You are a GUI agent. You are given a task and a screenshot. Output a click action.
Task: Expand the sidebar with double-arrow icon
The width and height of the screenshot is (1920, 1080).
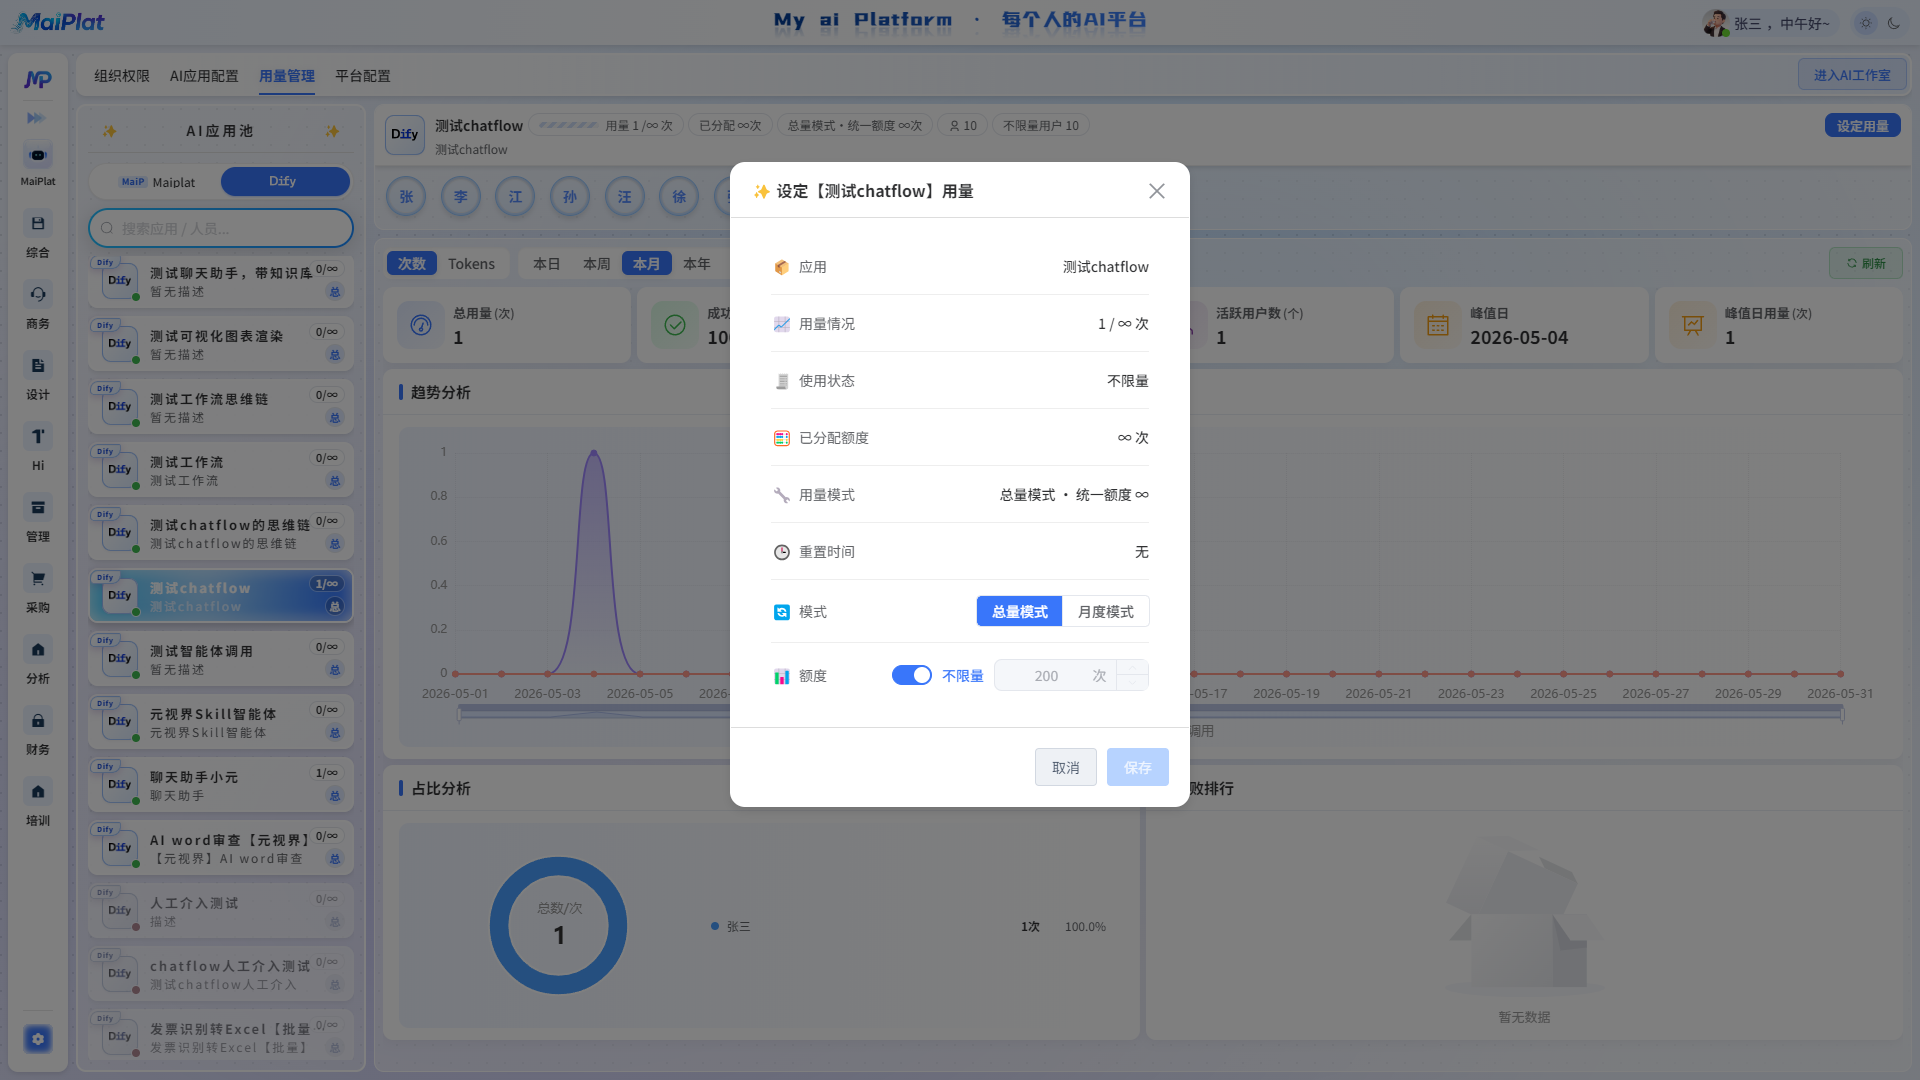(36, 118)
